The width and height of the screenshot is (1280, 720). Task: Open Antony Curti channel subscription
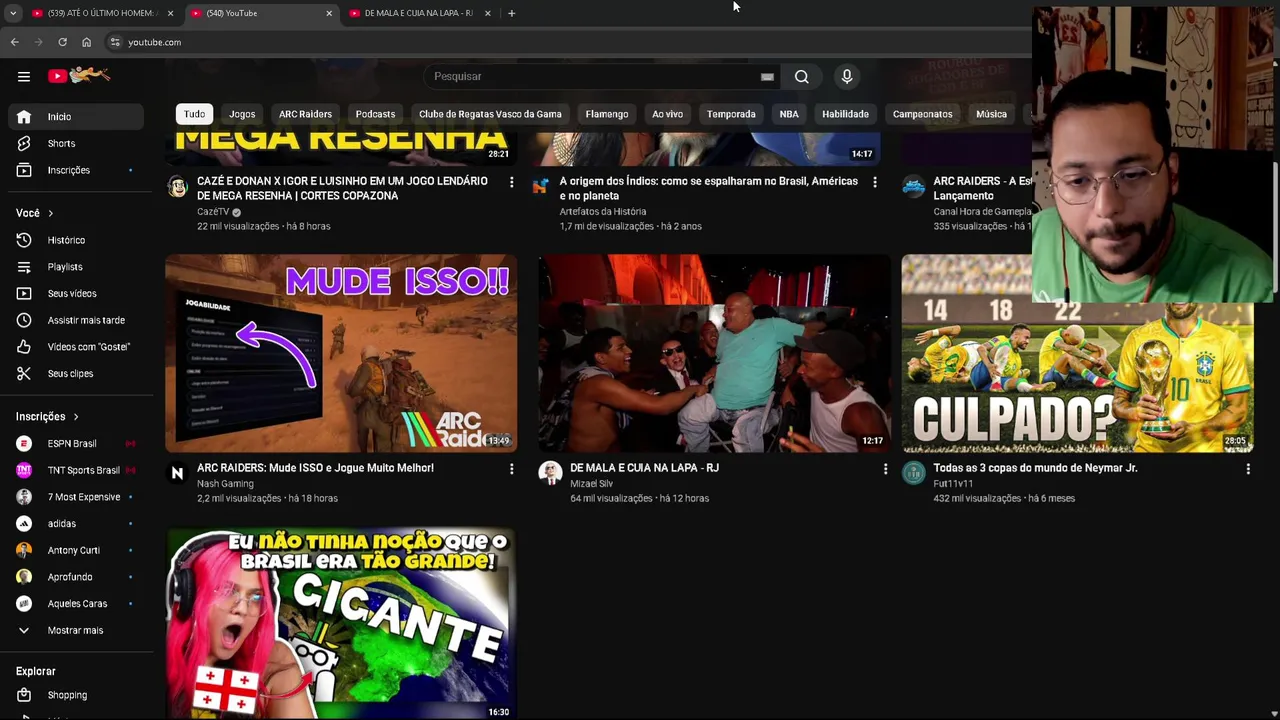coord(76,550)
